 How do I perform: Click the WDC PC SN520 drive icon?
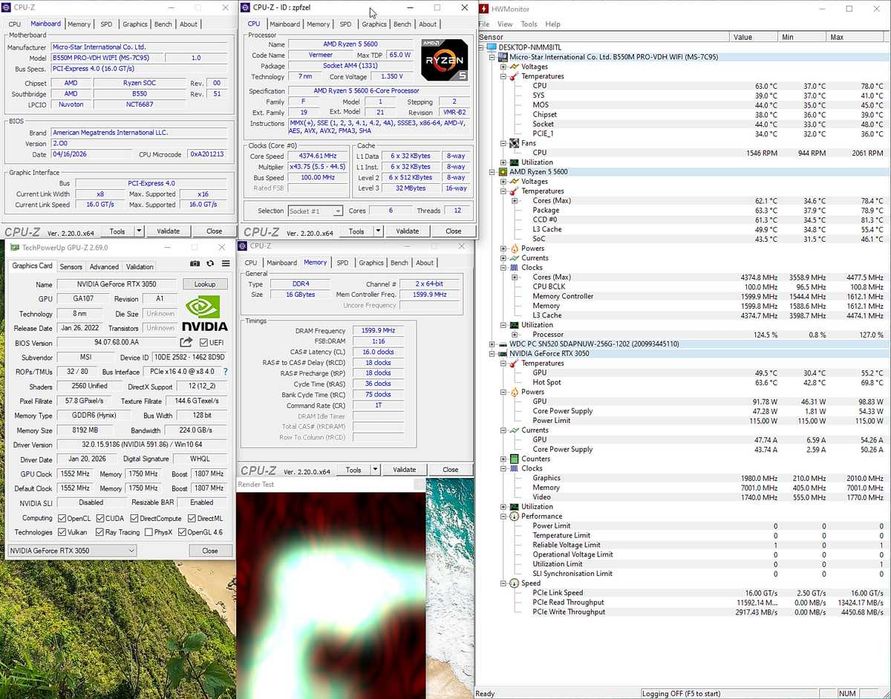click(x=503, y=344)
